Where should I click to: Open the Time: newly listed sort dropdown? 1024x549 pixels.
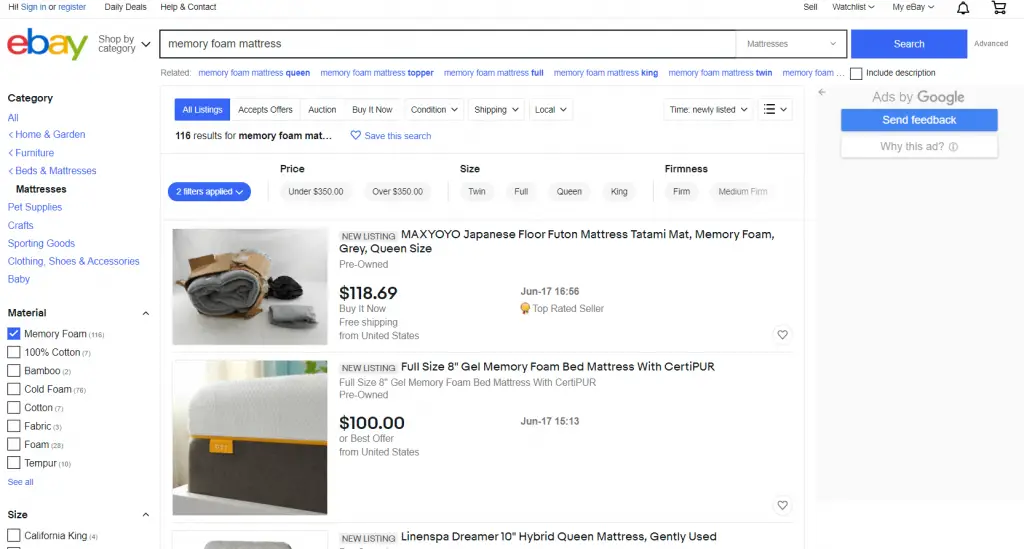point(708,110)
